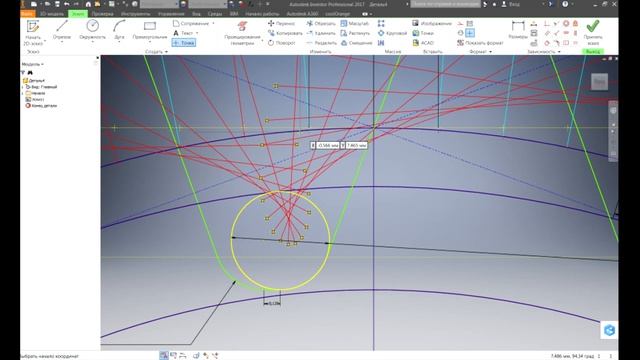The height and width of the screenshot is (360, 640).
Task: Click Finish Sketch green checkmark
Action: (593, 33)
